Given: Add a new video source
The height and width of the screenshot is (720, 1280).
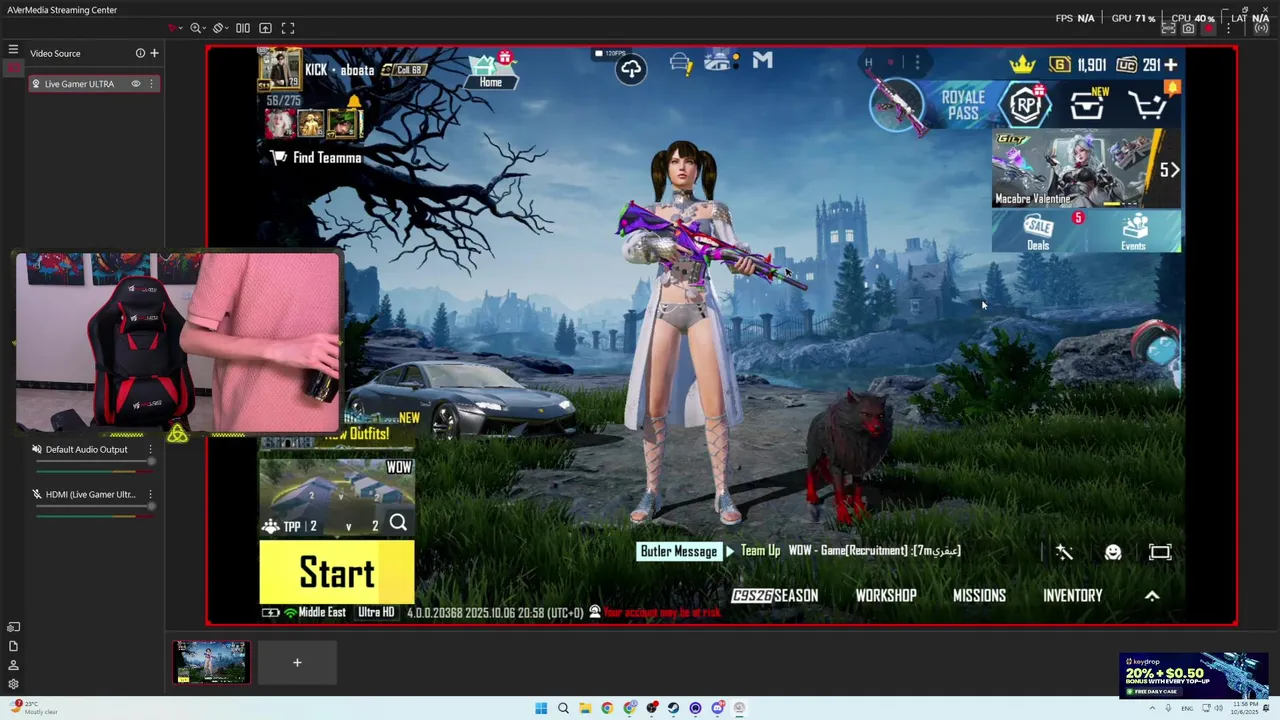Looking at the screenshot, I should pyautogui.click(x=154, y=53).
